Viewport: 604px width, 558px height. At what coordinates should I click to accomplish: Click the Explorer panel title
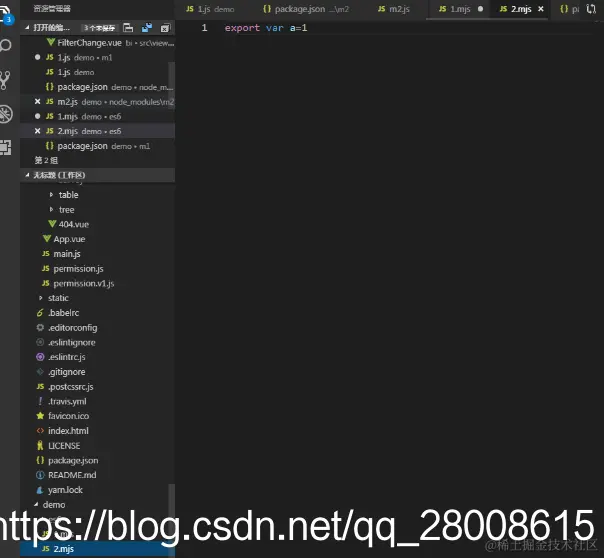52,8
